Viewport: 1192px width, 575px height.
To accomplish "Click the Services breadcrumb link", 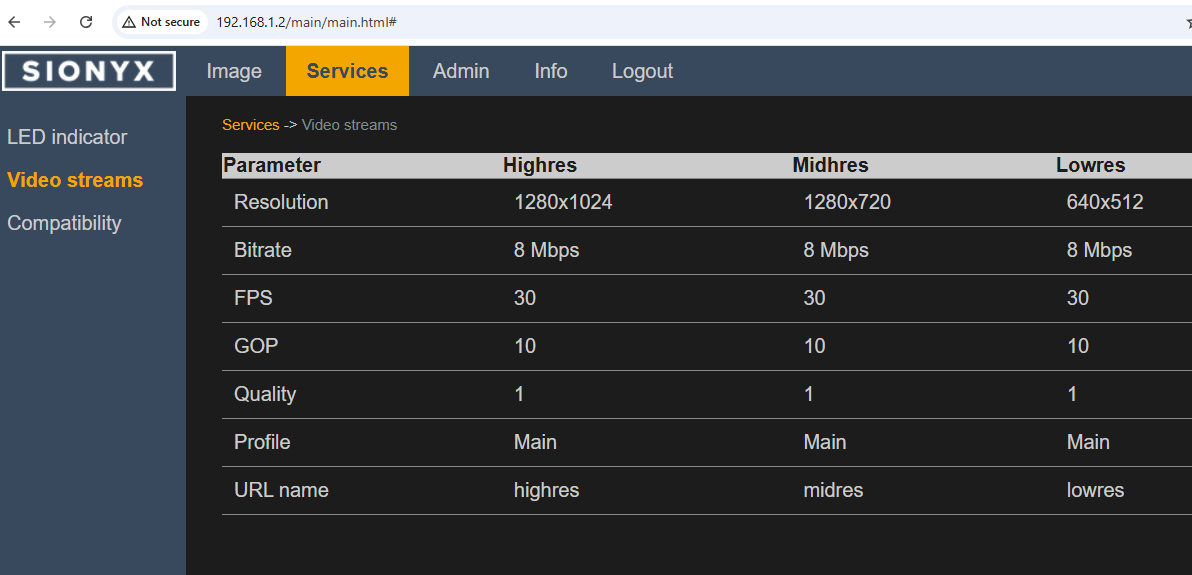I will point(250,125).
